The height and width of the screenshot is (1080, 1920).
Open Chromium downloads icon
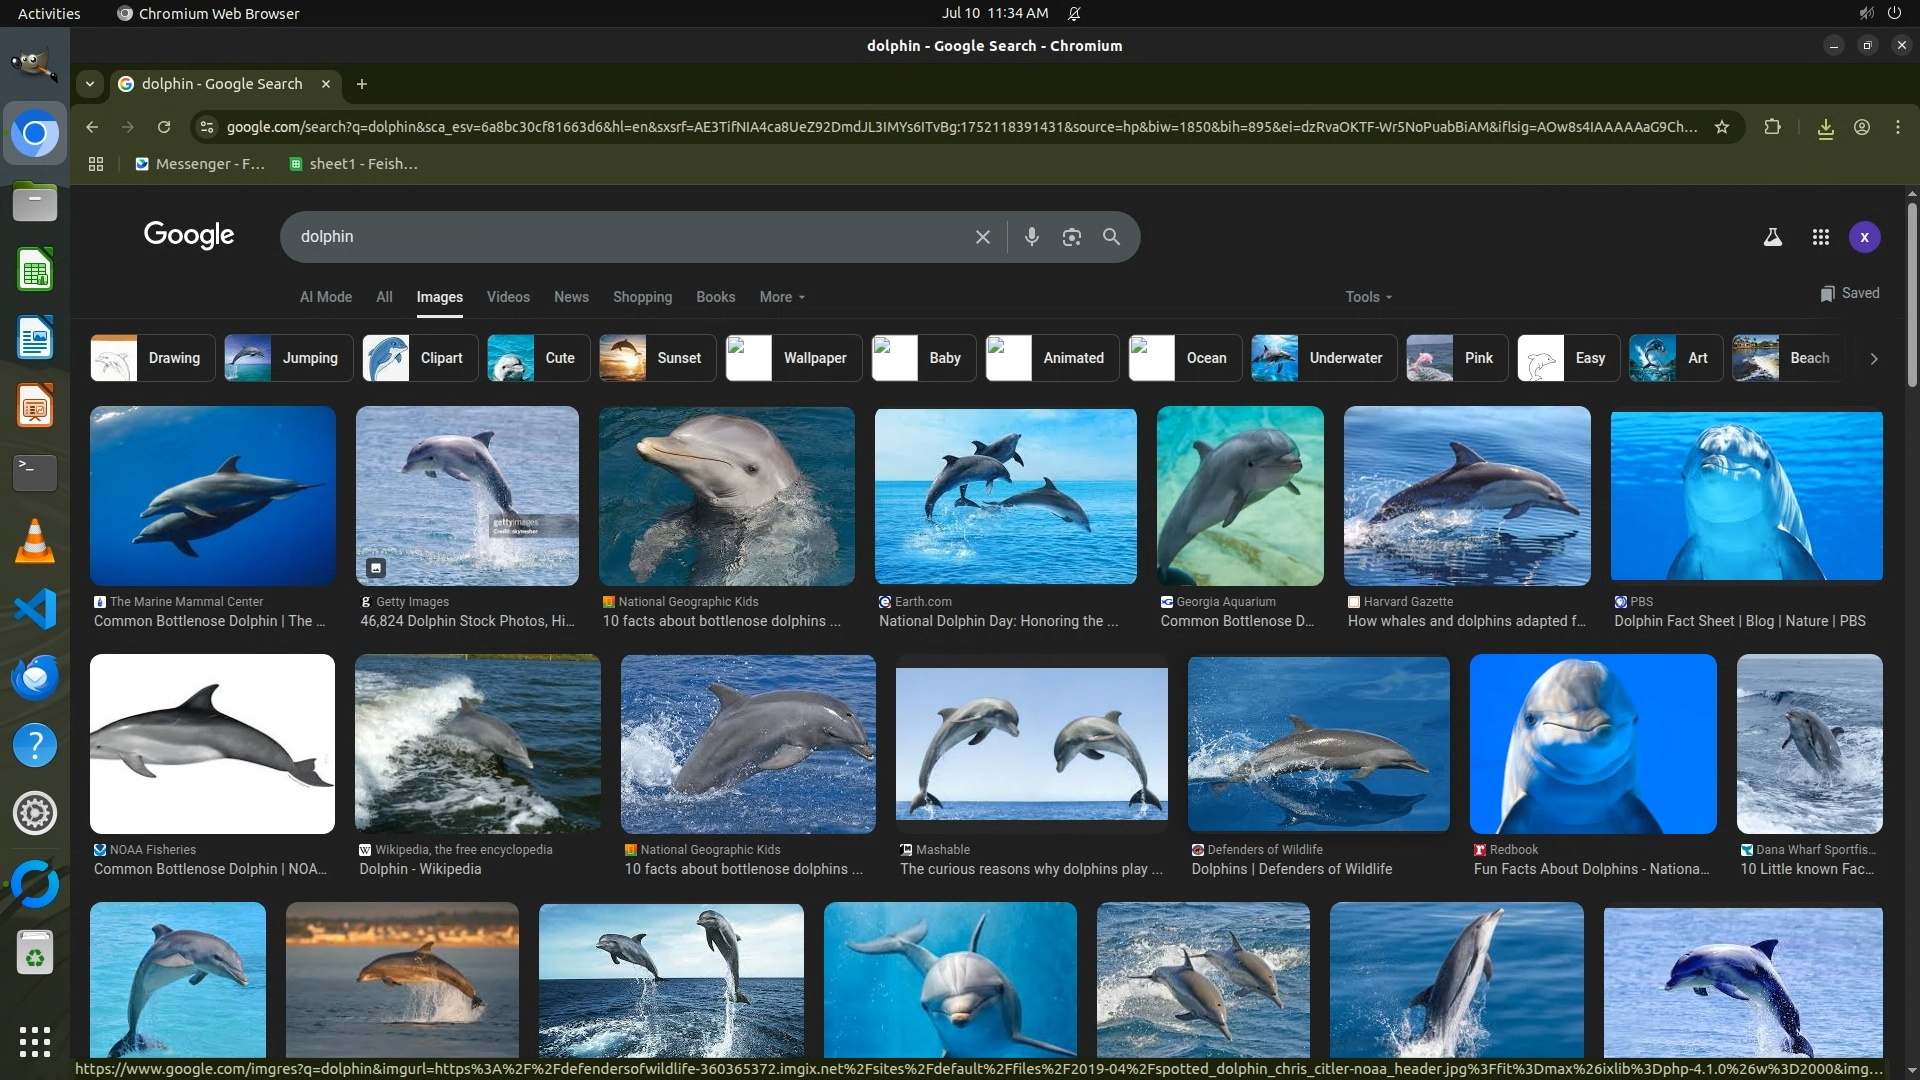pos(1825,128)
